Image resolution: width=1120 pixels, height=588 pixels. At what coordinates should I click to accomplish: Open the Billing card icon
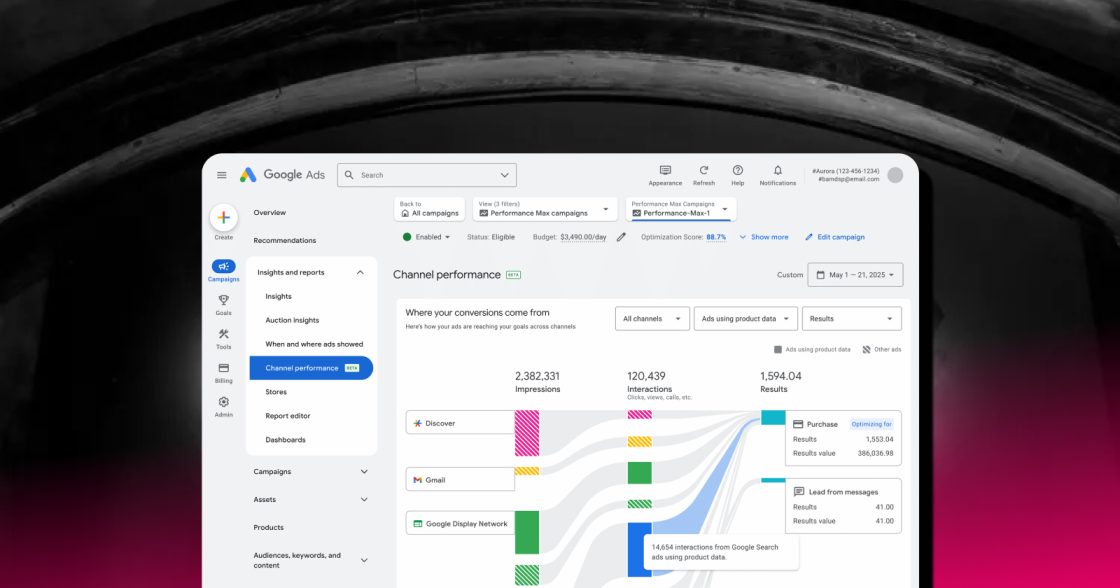pos(224,368)
